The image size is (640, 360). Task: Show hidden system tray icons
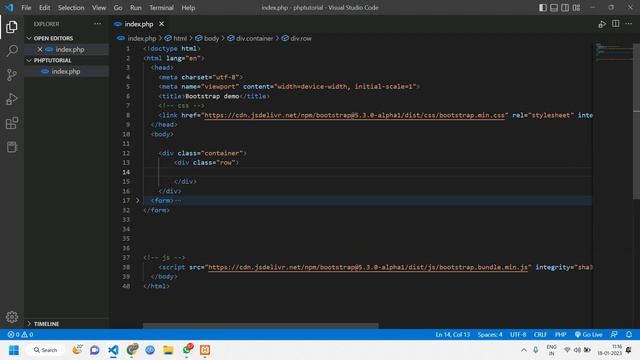524,350
